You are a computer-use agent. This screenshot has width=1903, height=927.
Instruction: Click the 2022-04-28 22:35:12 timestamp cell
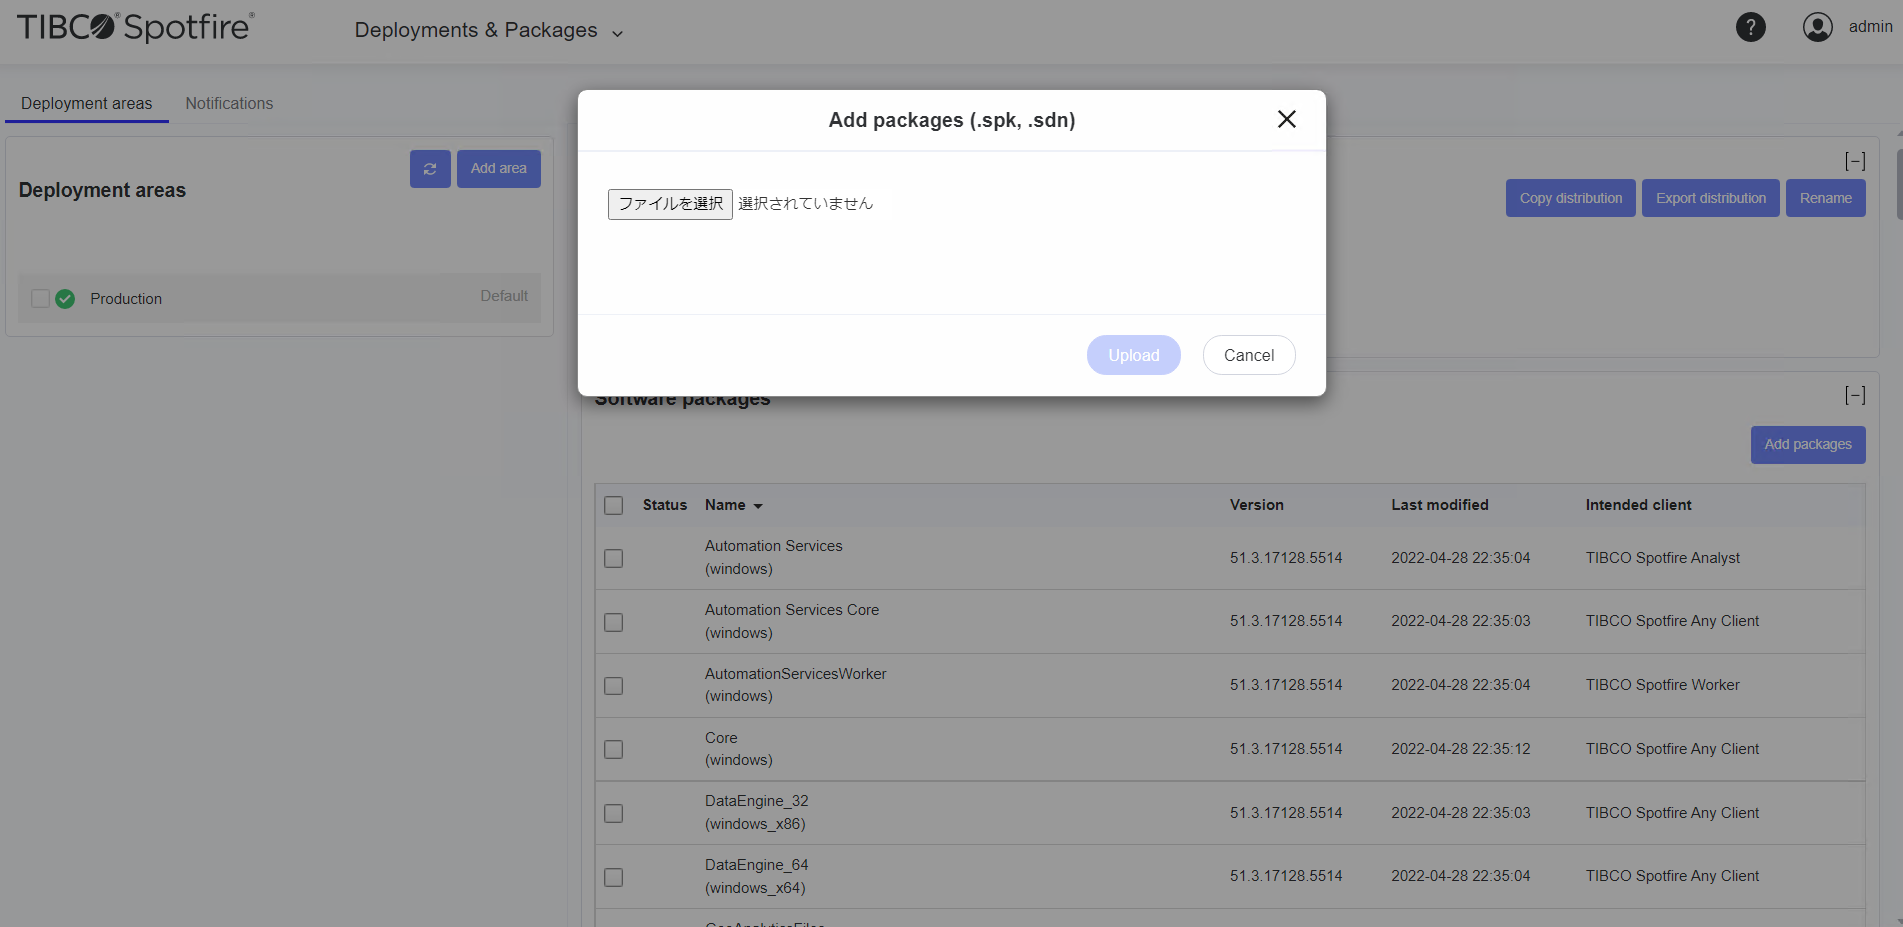tap(1460, 749)
